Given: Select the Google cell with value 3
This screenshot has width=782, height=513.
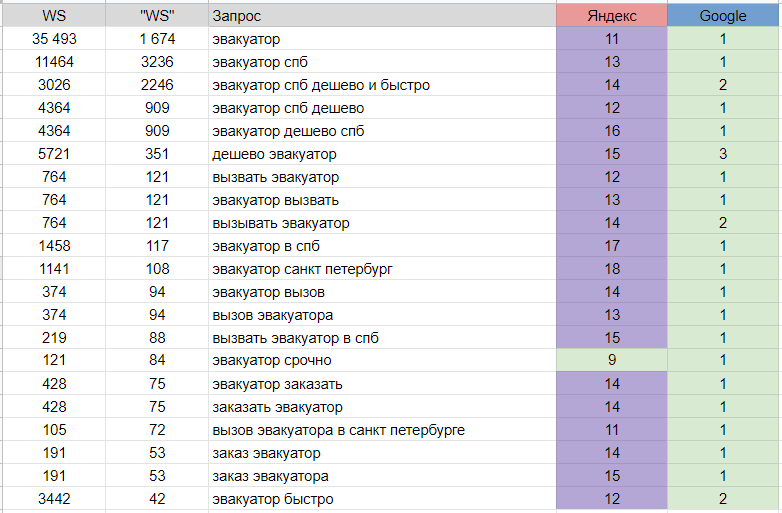Looking at the screenshot, I should [722, 154].
